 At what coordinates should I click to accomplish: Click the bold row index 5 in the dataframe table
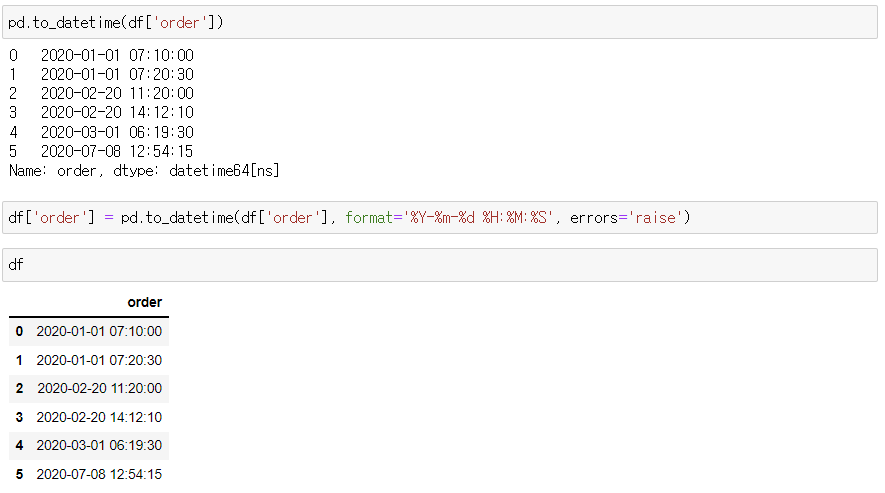tap(19, 474)
